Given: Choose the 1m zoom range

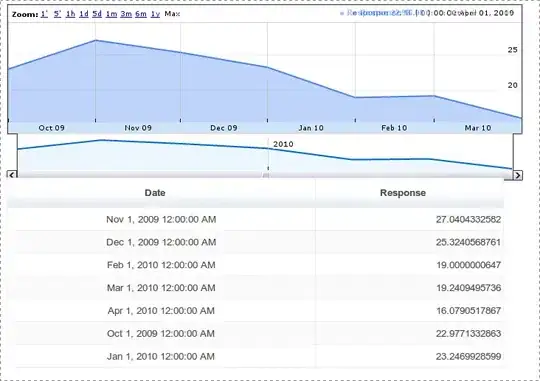Looking at the screenshot, I should click(x=111, y=14).
